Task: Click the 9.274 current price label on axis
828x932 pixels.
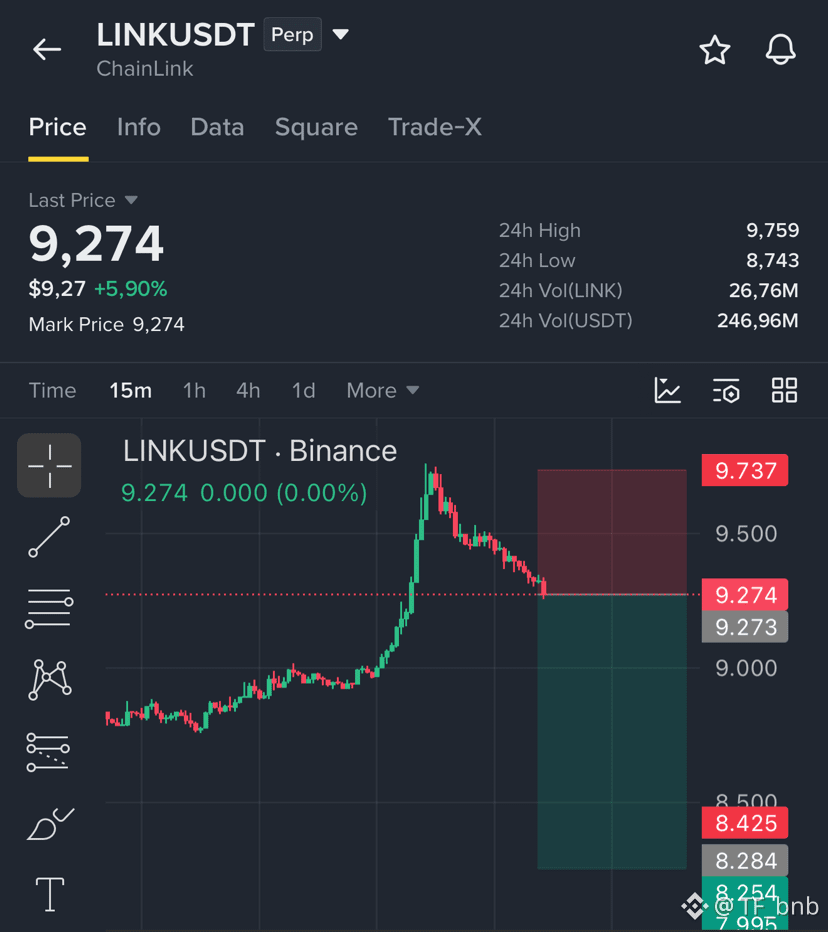Action: tap(745, 594)
